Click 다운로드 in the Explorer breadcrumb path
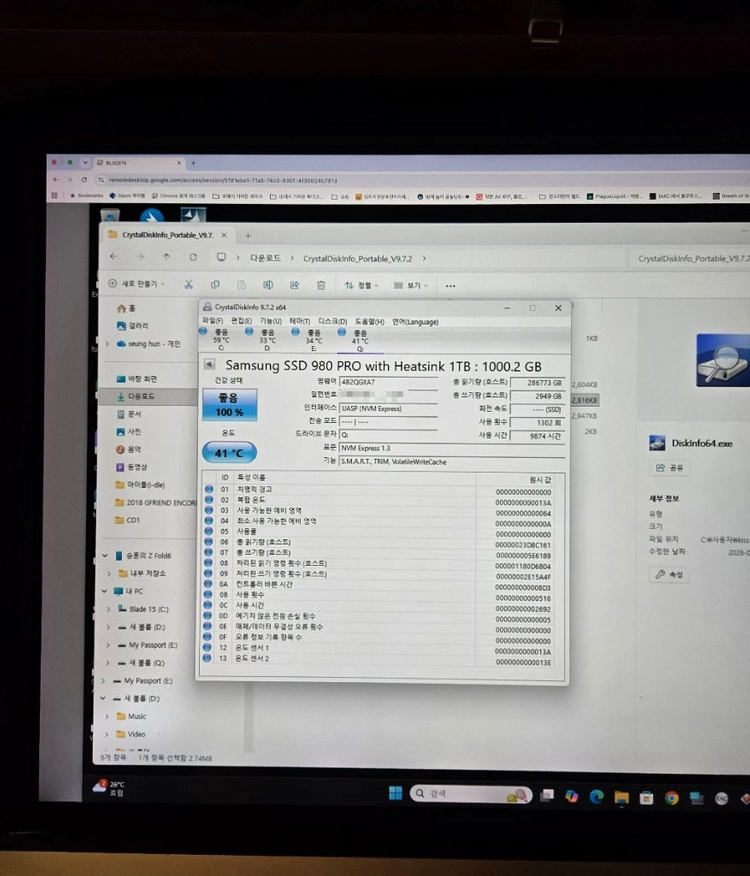 click(x=265, y=258)
